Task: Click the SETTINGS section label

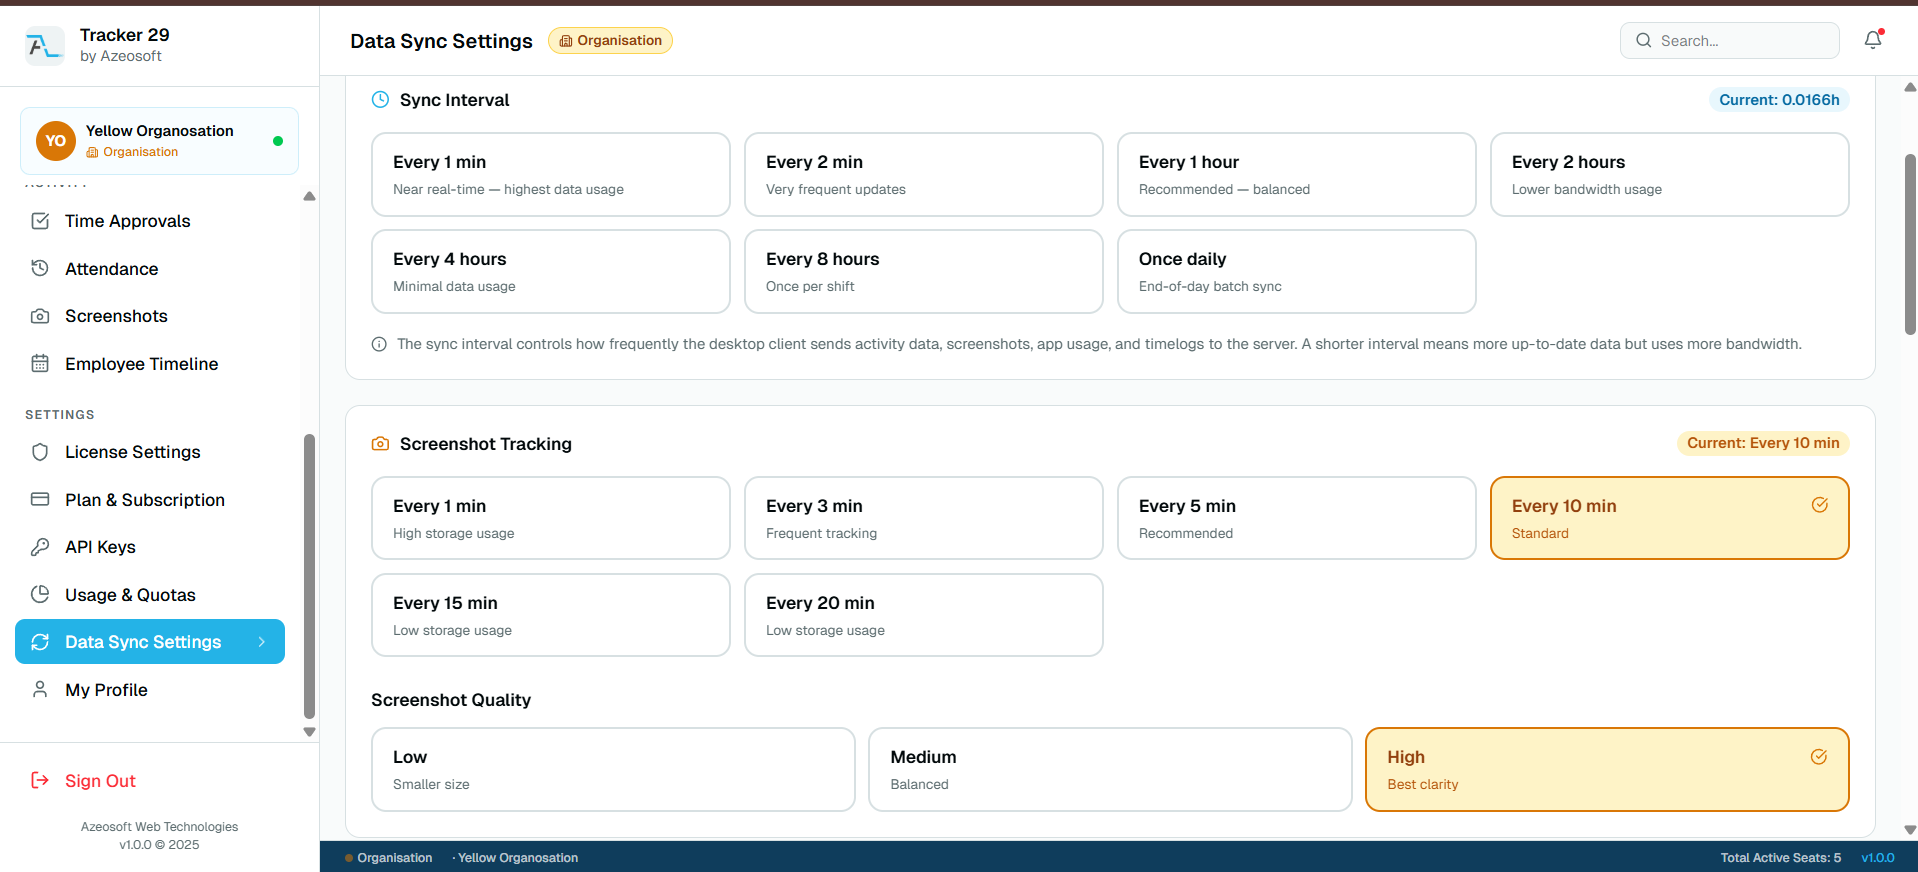Action: click(x=60, y=414)
